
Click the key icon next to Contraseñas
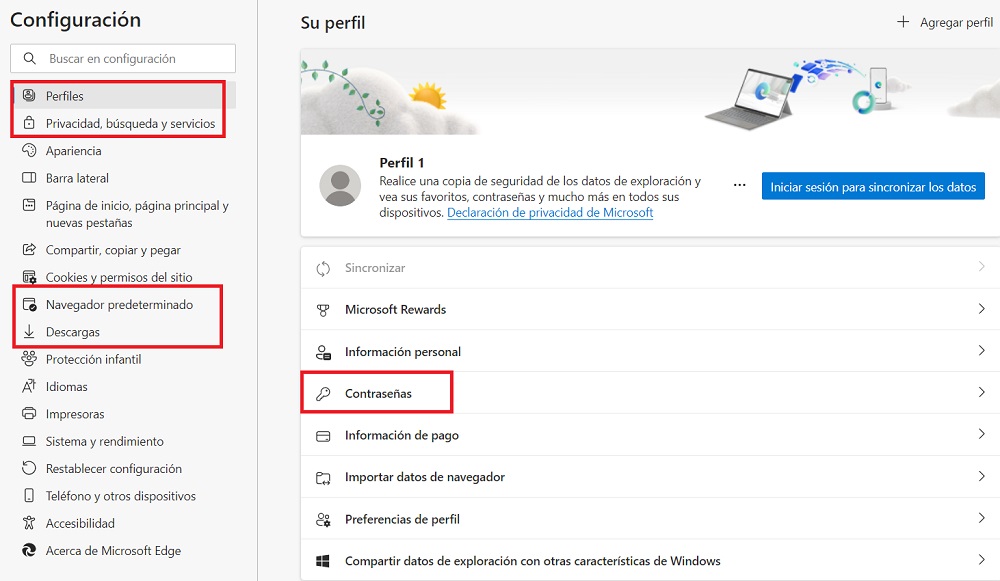pos(323,393)
